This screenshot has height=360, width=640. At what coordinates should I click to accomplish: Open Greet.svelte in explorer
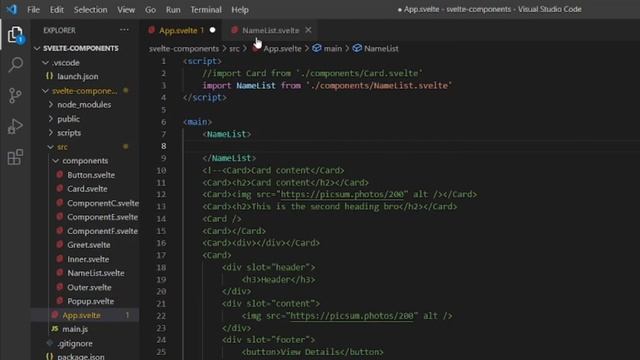click(x=89, y=245)
